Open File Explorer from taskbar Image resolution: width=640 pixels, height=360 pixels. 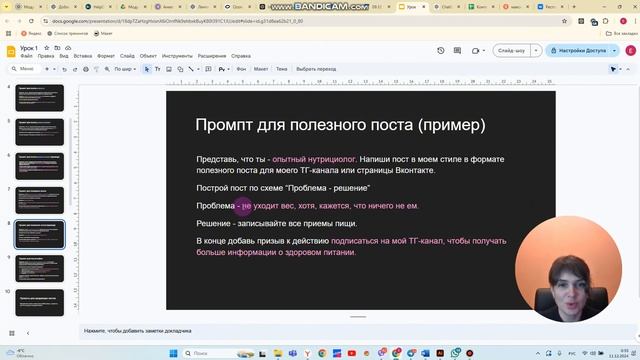[278, 353]
